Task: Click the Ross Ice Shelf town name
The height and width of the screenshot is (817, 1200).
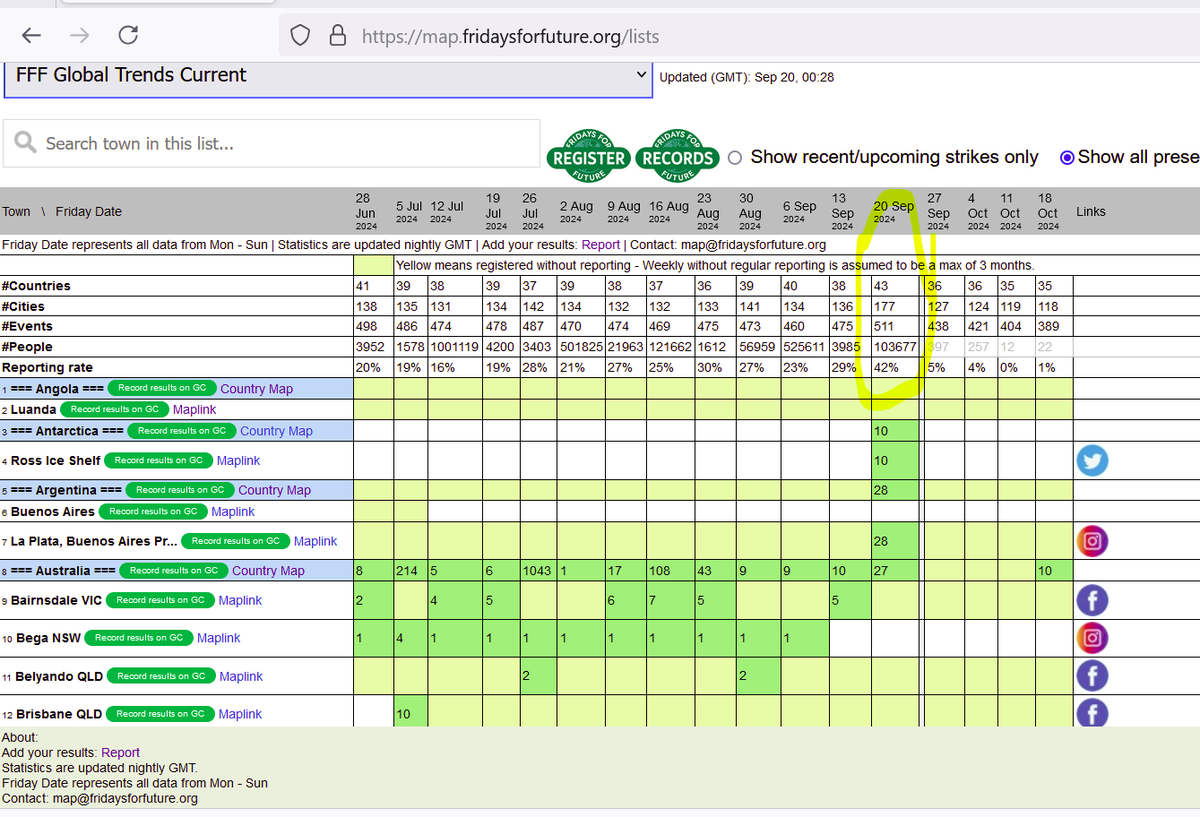Action: point(56,461)
